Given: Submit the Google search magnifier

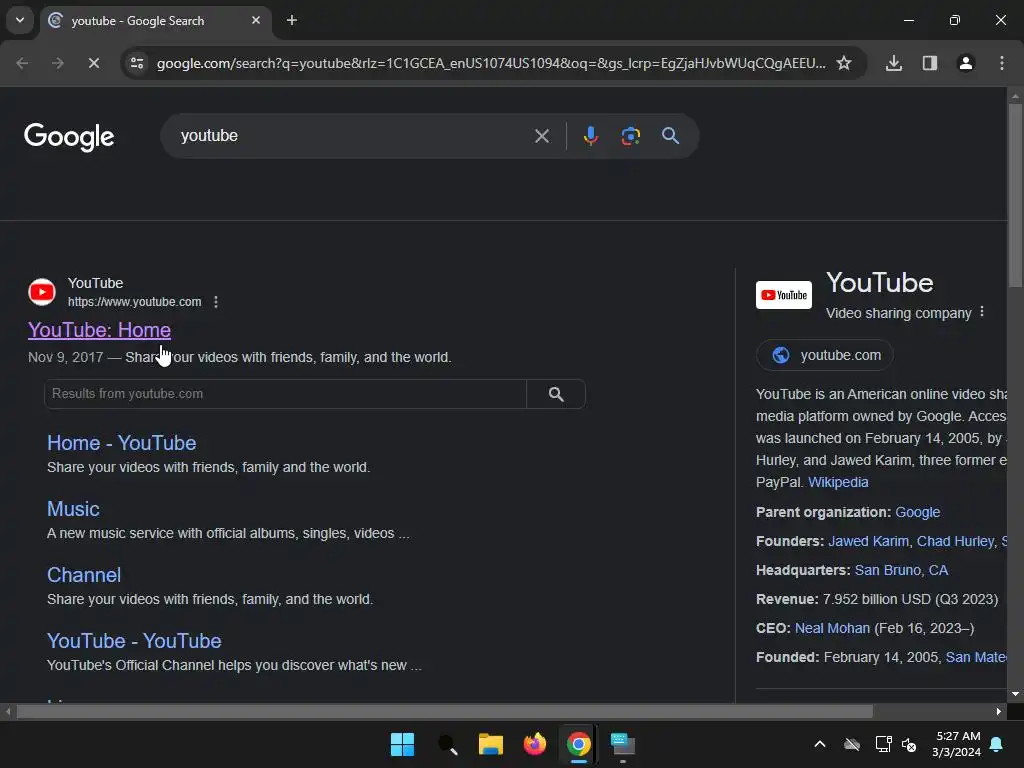Looking at the screenshot, I should (x=670, y=136).
